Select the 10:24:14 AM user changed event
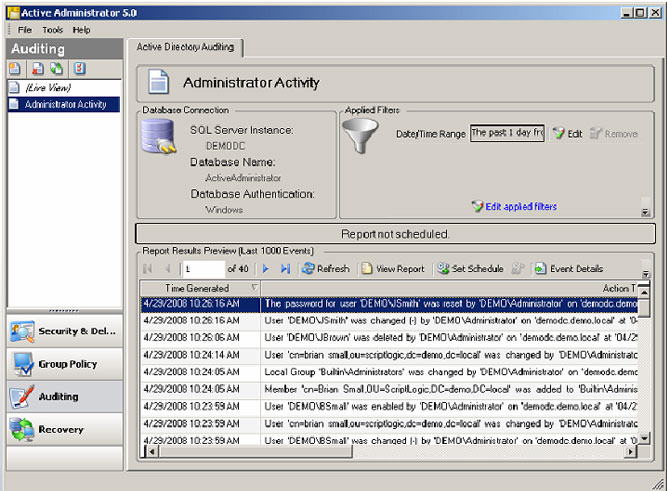 389,355
